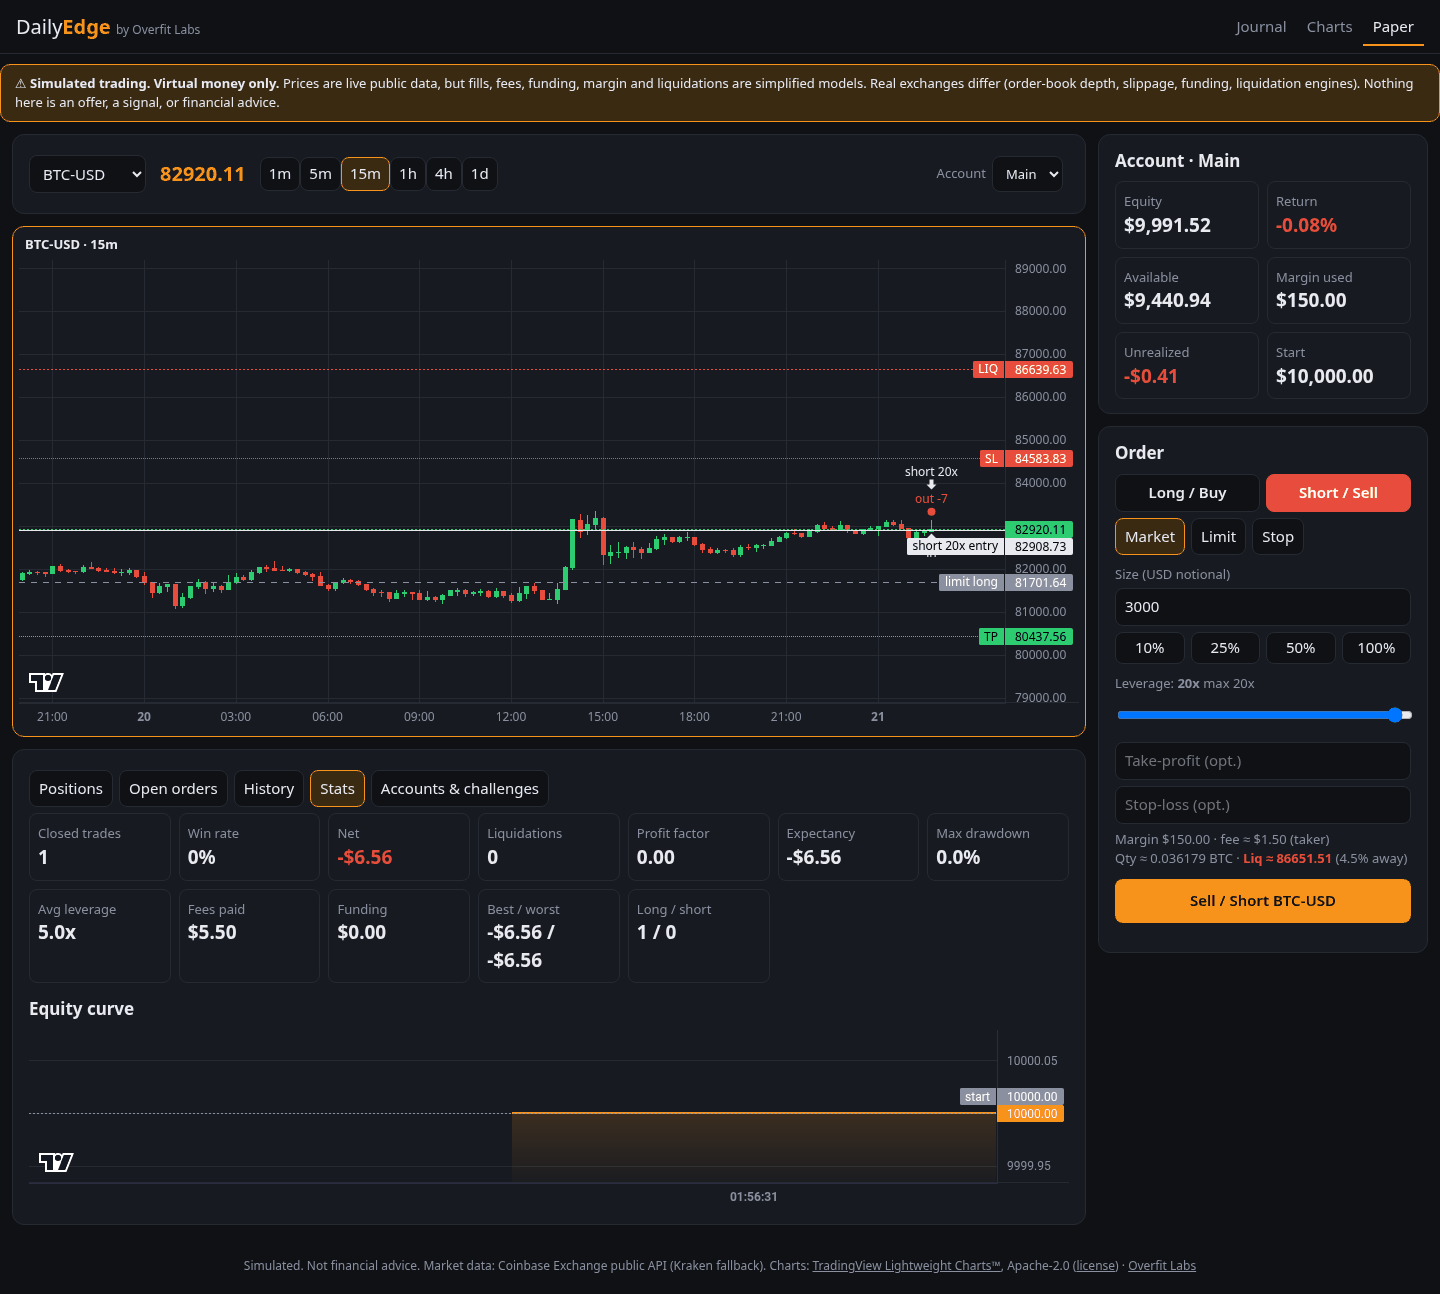The image size is (1440, 1294).
Task: Click the SL price line label on chart
Action: pyautogui.click(x=991, y=459)
